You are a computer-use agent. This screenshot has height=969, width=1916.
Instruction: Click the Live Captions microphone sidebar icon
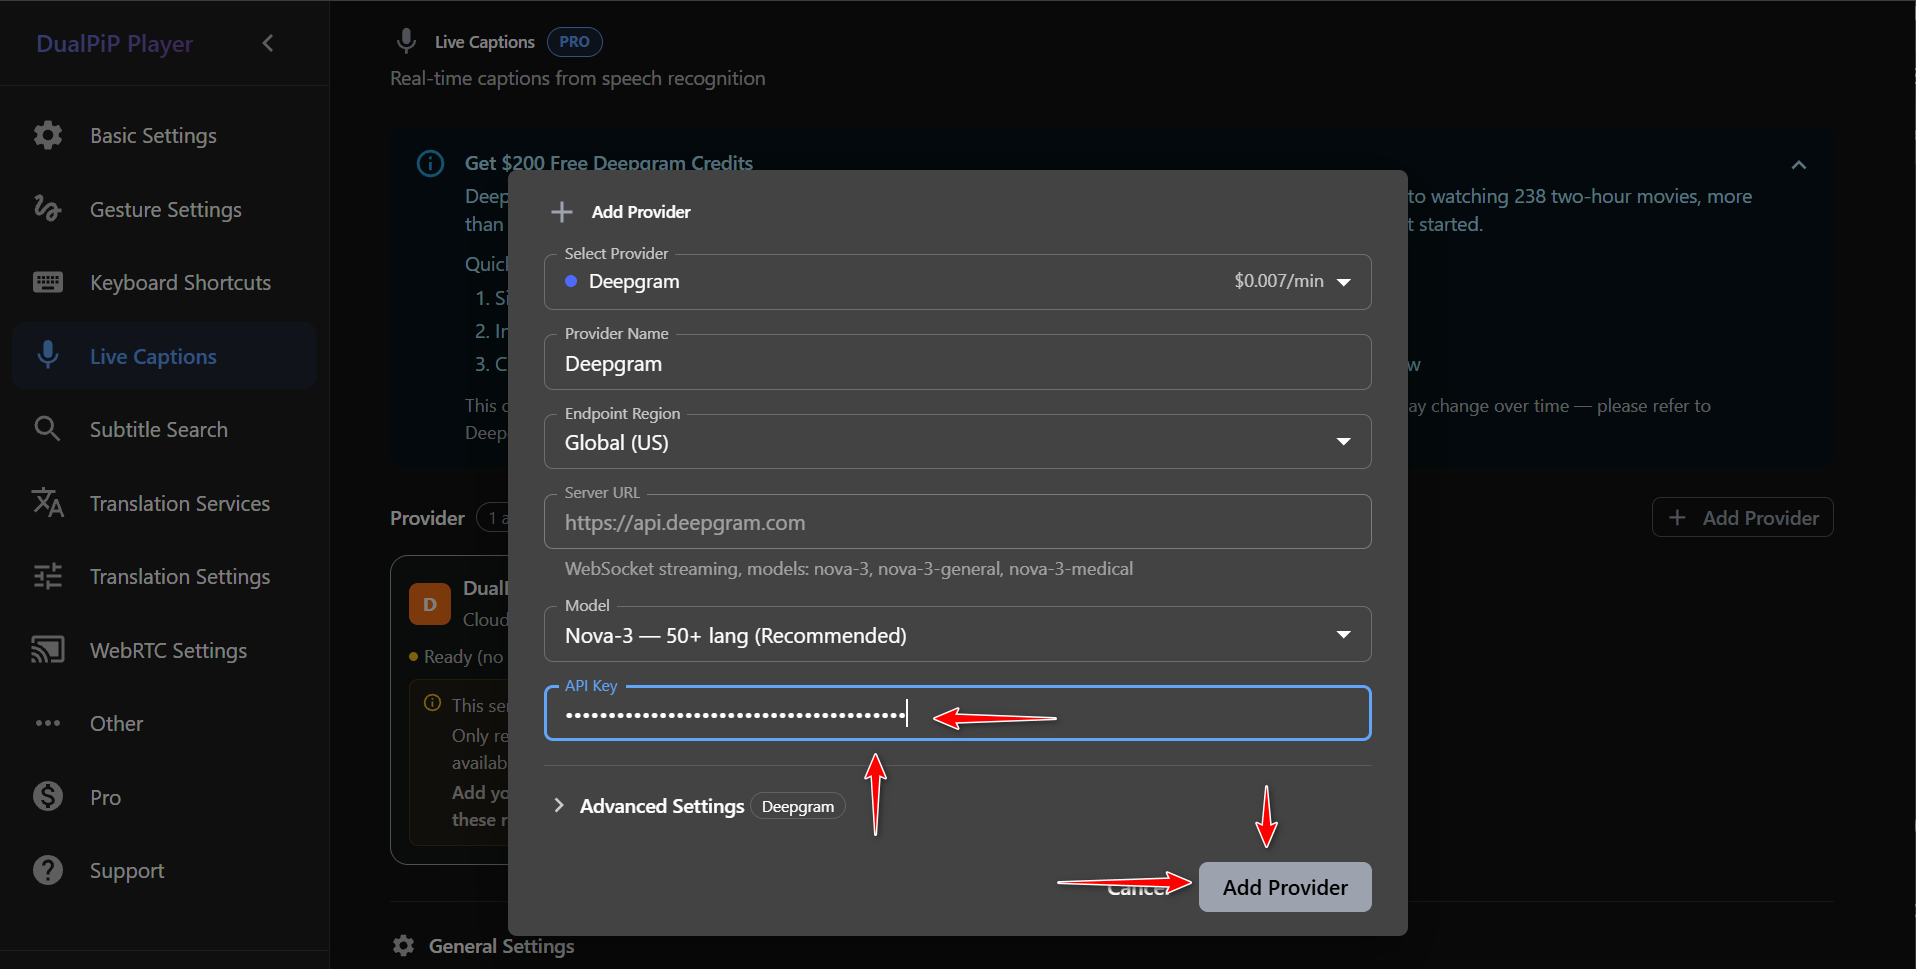[x=48, y=355]
